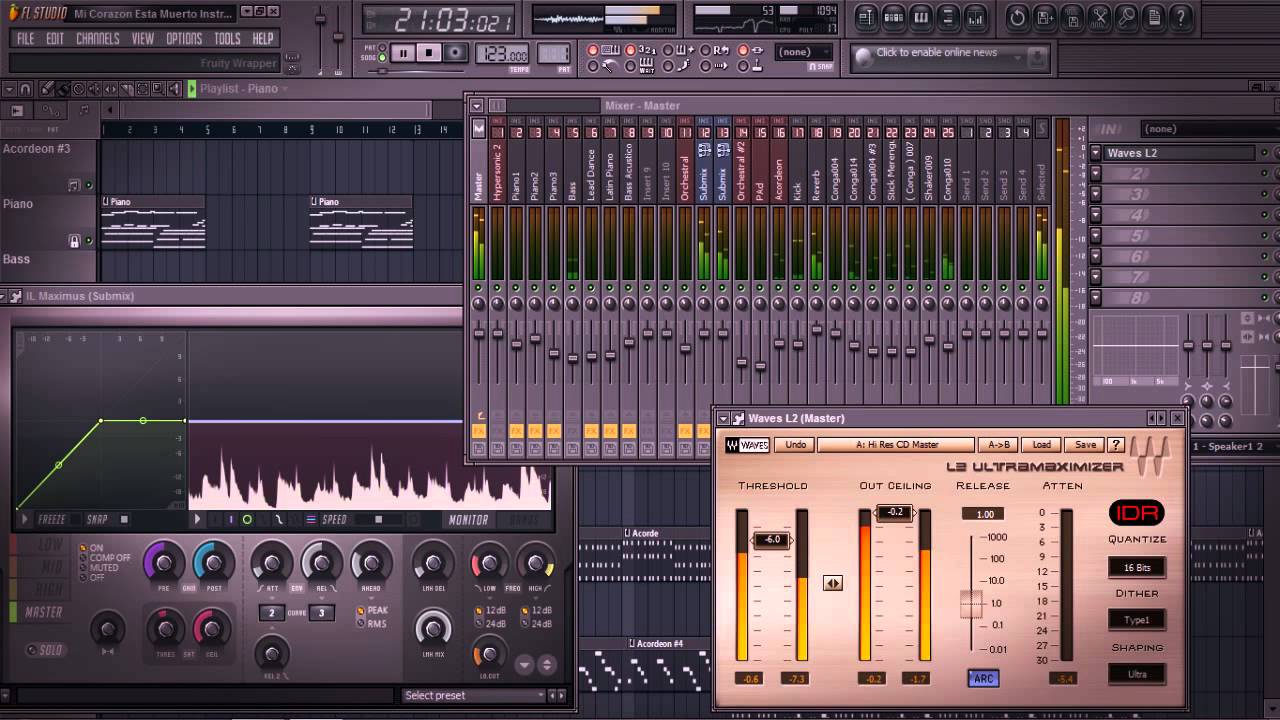Open the Maximus Select preset dropdown

473,695
